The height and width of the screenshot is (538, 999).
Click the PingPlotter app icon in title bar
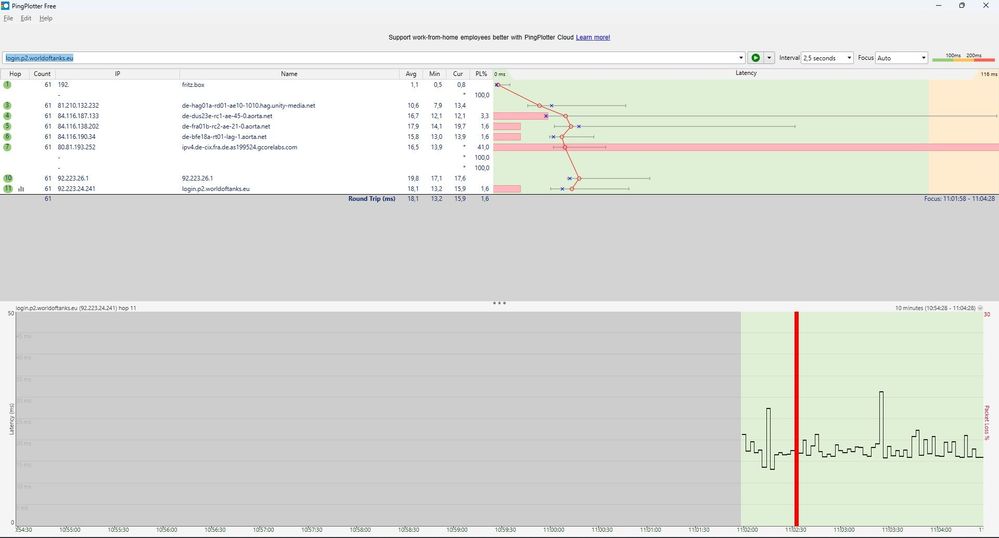6,6
